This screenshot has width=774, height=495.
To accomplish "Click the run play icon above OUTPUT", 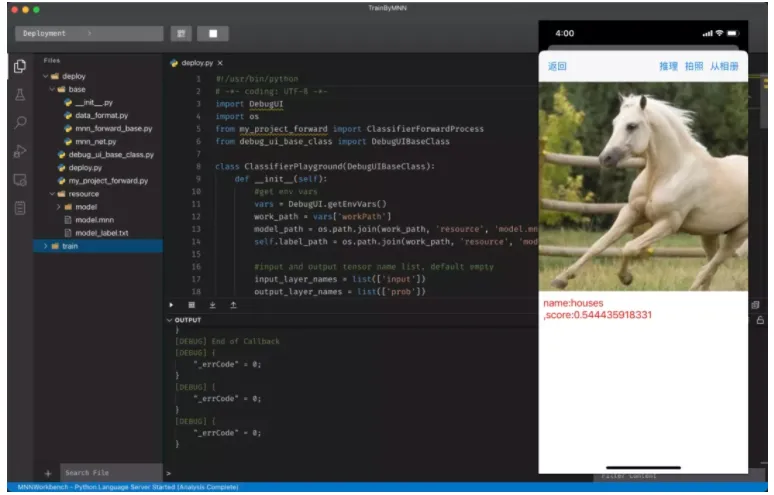I will (x=171, y=305).
